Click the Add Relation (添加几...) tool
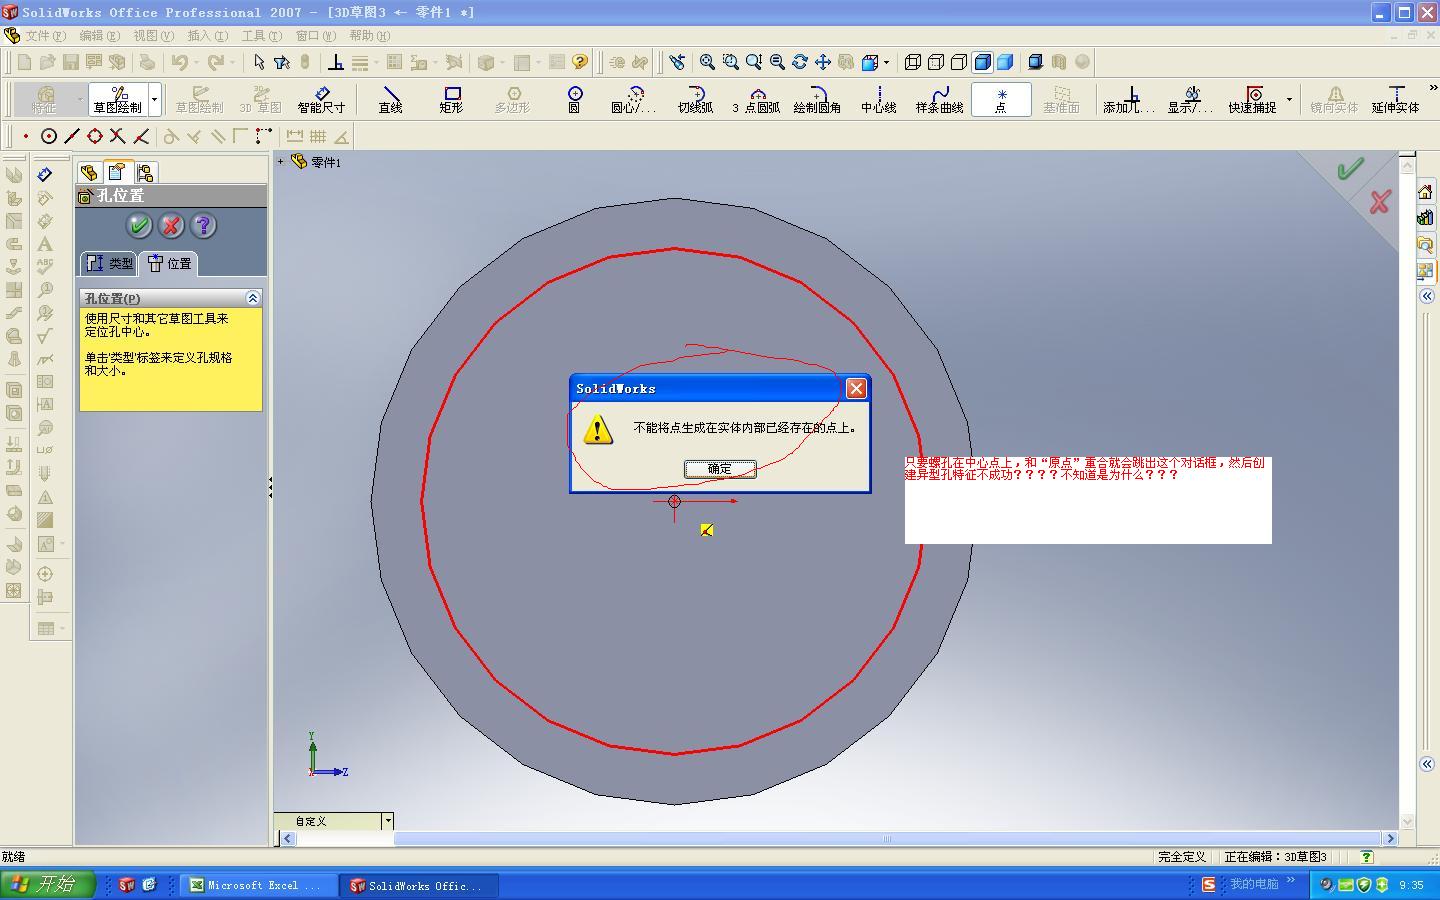1440x900 pixels. [1128, 100]
